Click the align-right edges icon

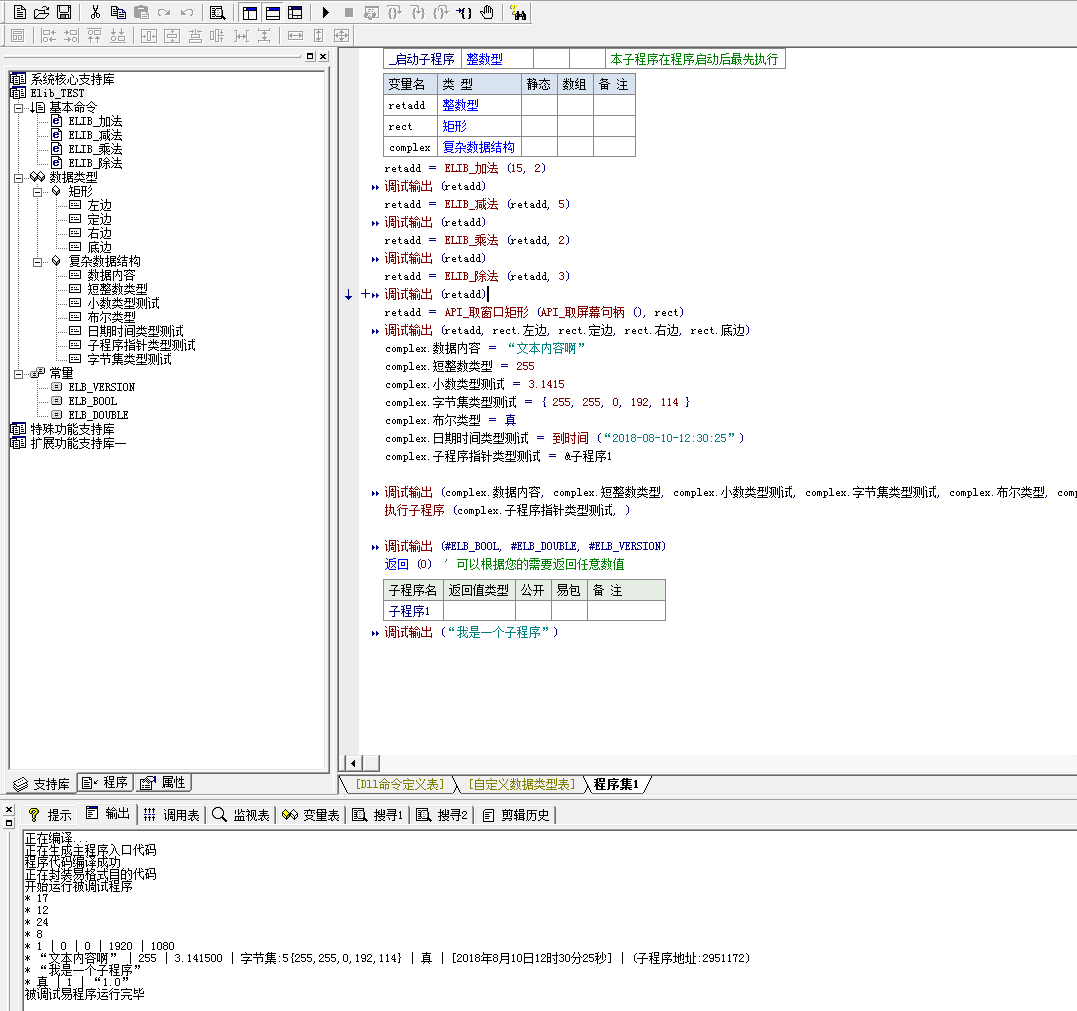pos(71,36)
